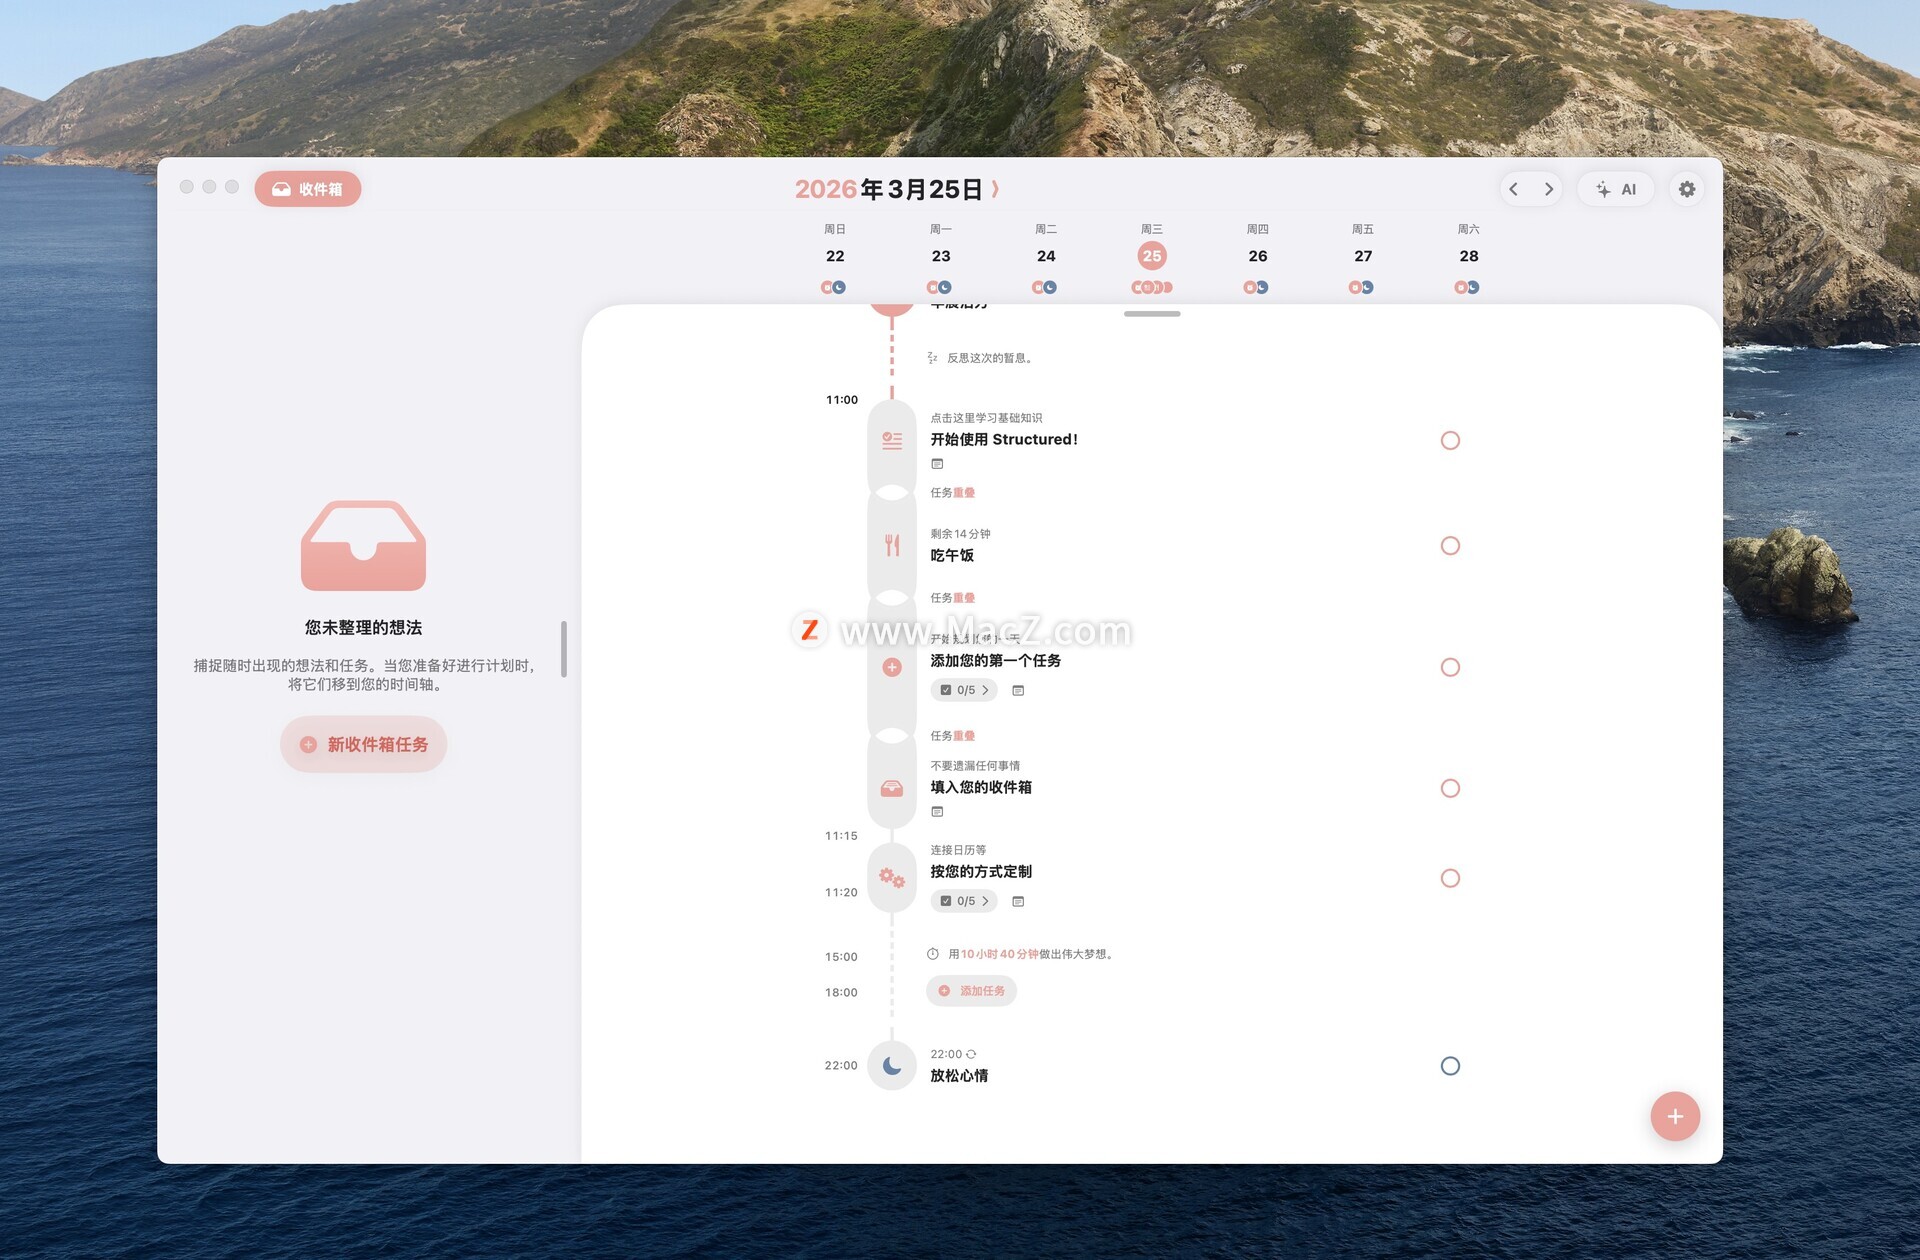Click the text 点击这里学习基础知识
The width and height of the screenshot is (1920, 1260).
tap(986, 418)
